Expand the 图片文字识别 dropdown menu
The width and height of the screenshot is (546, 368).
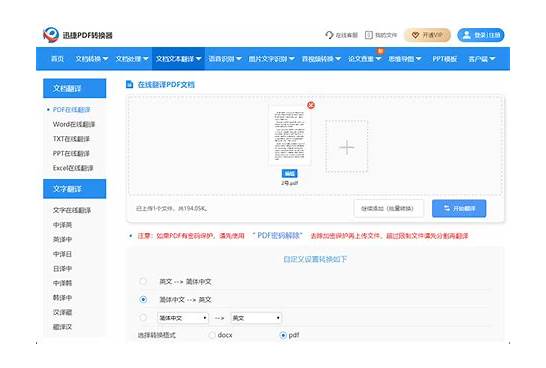(272, 59)
